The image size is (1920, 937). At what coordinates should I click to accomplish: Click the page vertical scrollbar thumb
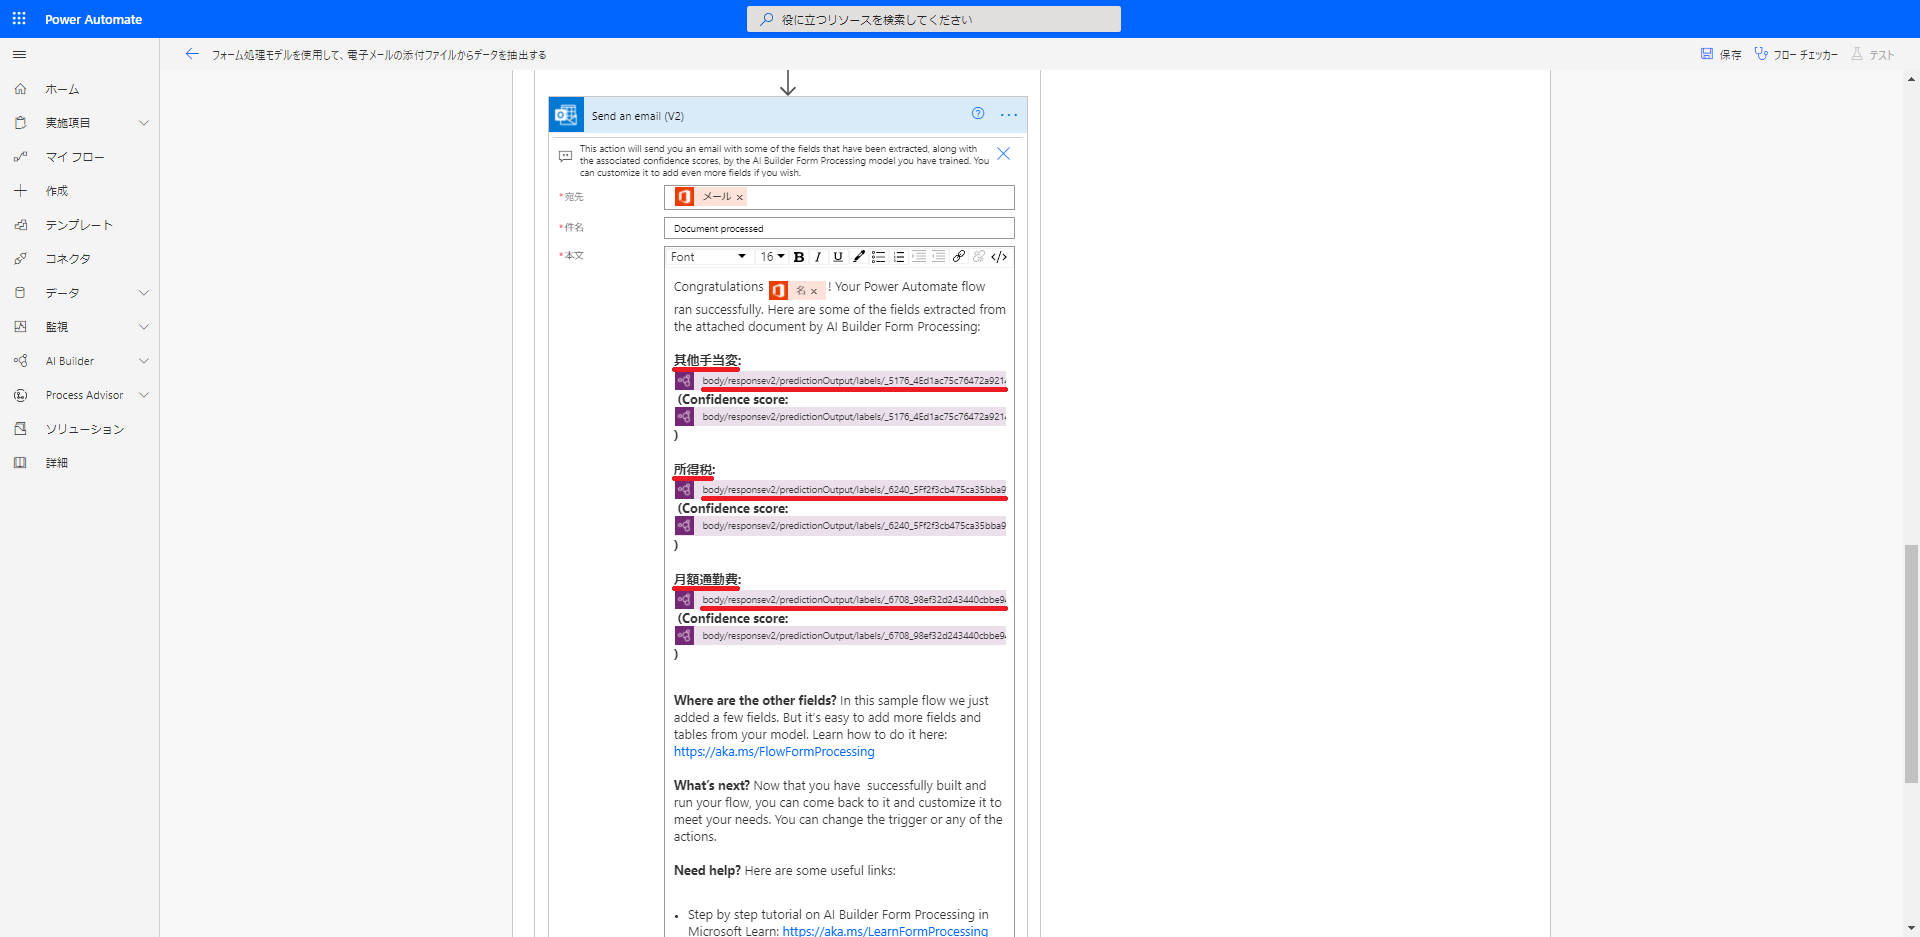point(1911,663)
